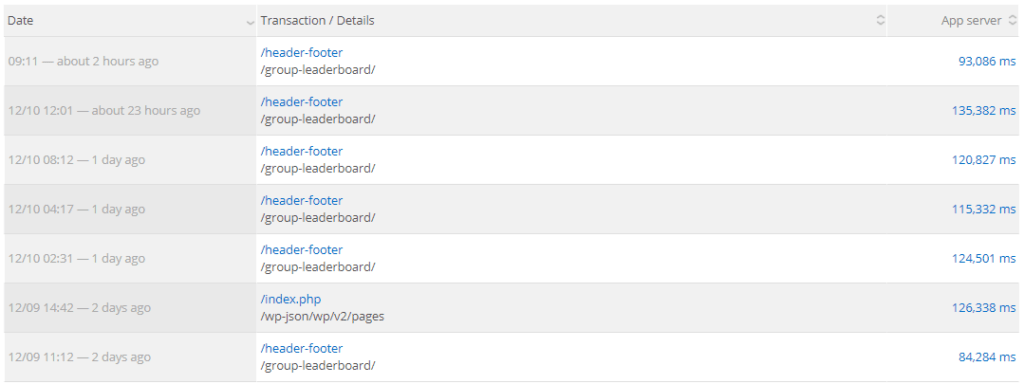Image resolution: width=1024 pixels, height=384 pixels.
Task: Open the 135,382 ms trace time
Action: click(x=984, y=110)
